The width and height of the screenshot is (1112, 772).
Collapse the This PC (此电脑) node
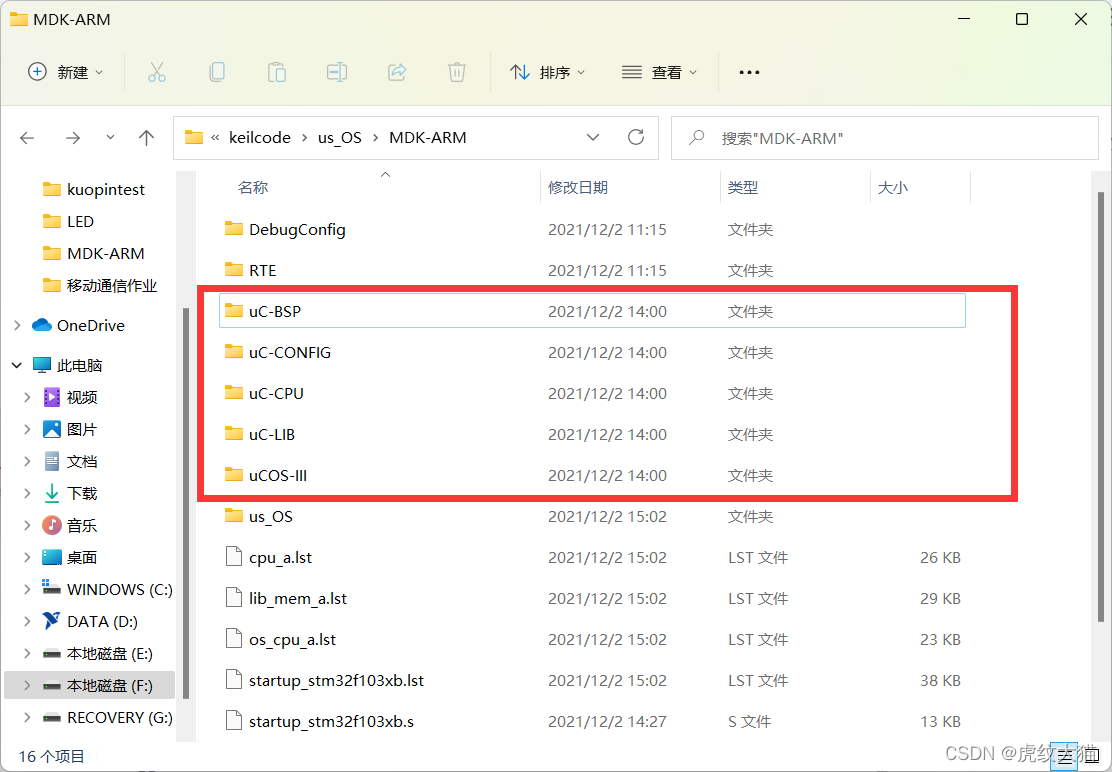pyautogui.click(x=17, y=365)
